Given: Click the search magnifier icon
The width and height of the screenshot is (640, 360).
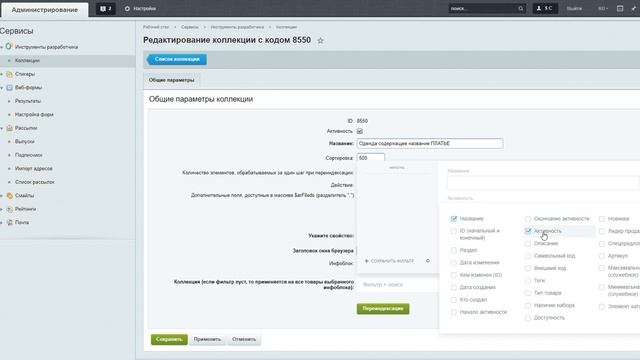Looking at the screenshot, I should 520,9.
